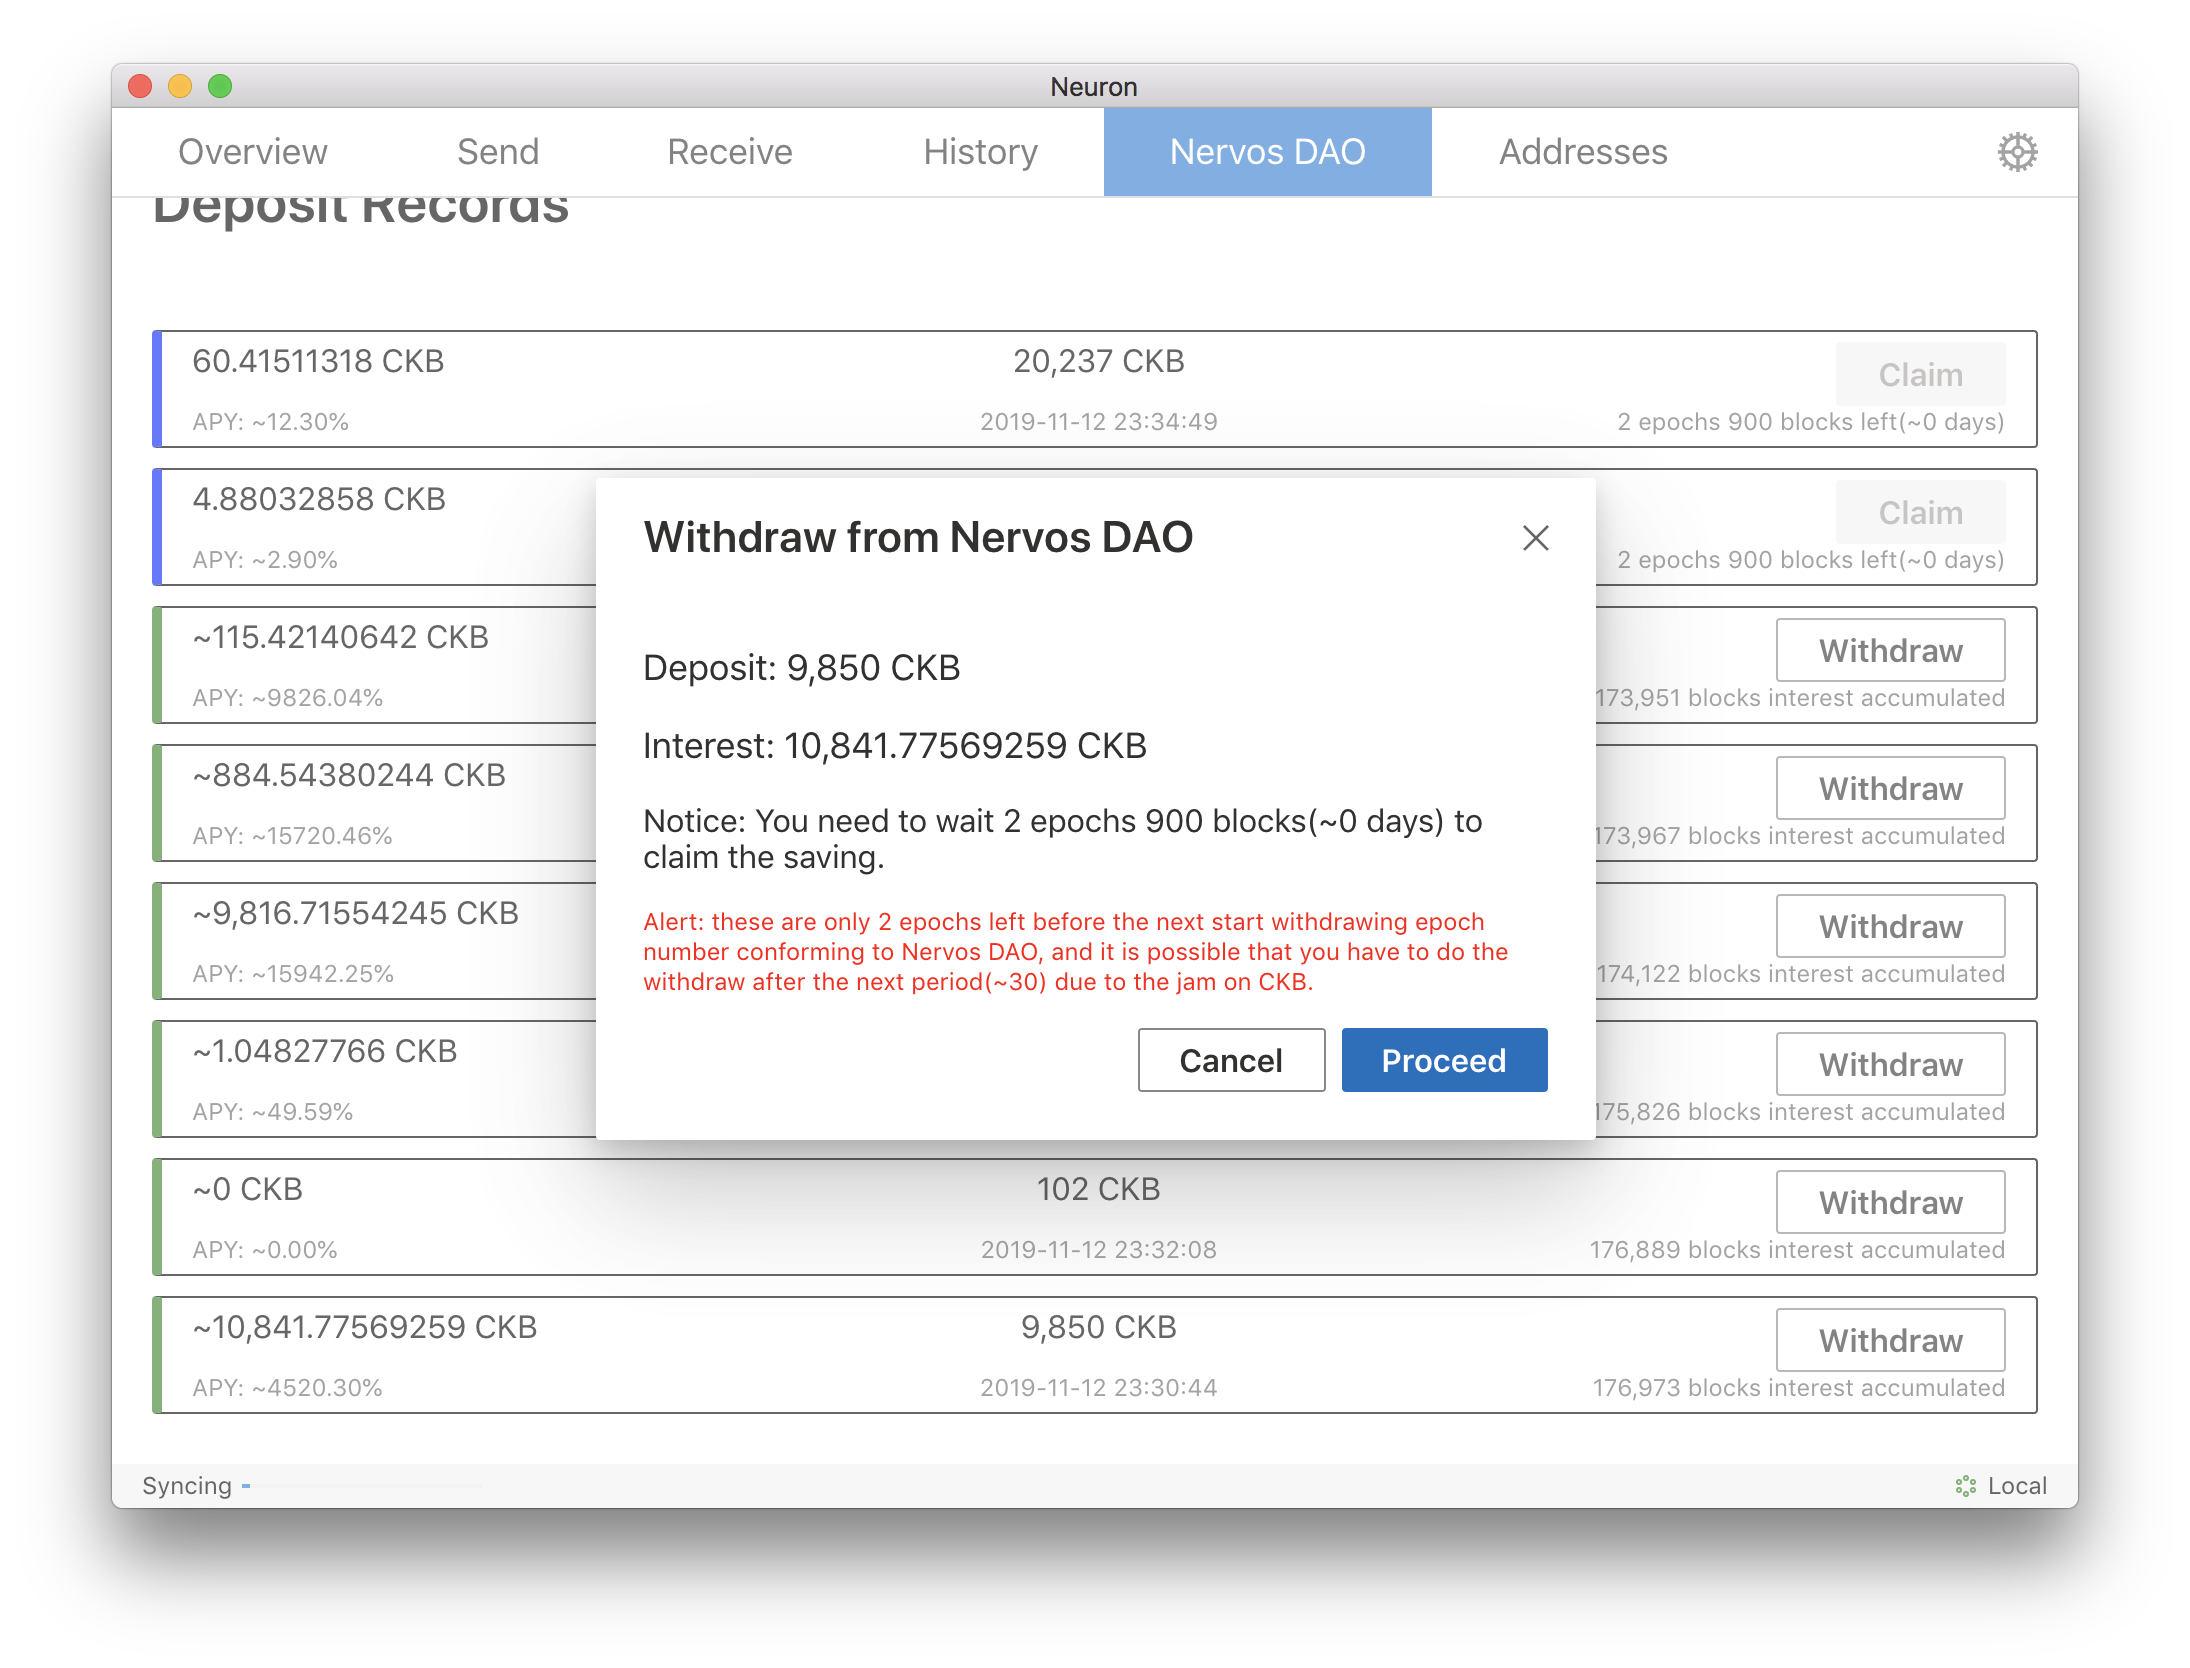Click the 176,889 blocks interest accumulated text

coord(1797,1250)
